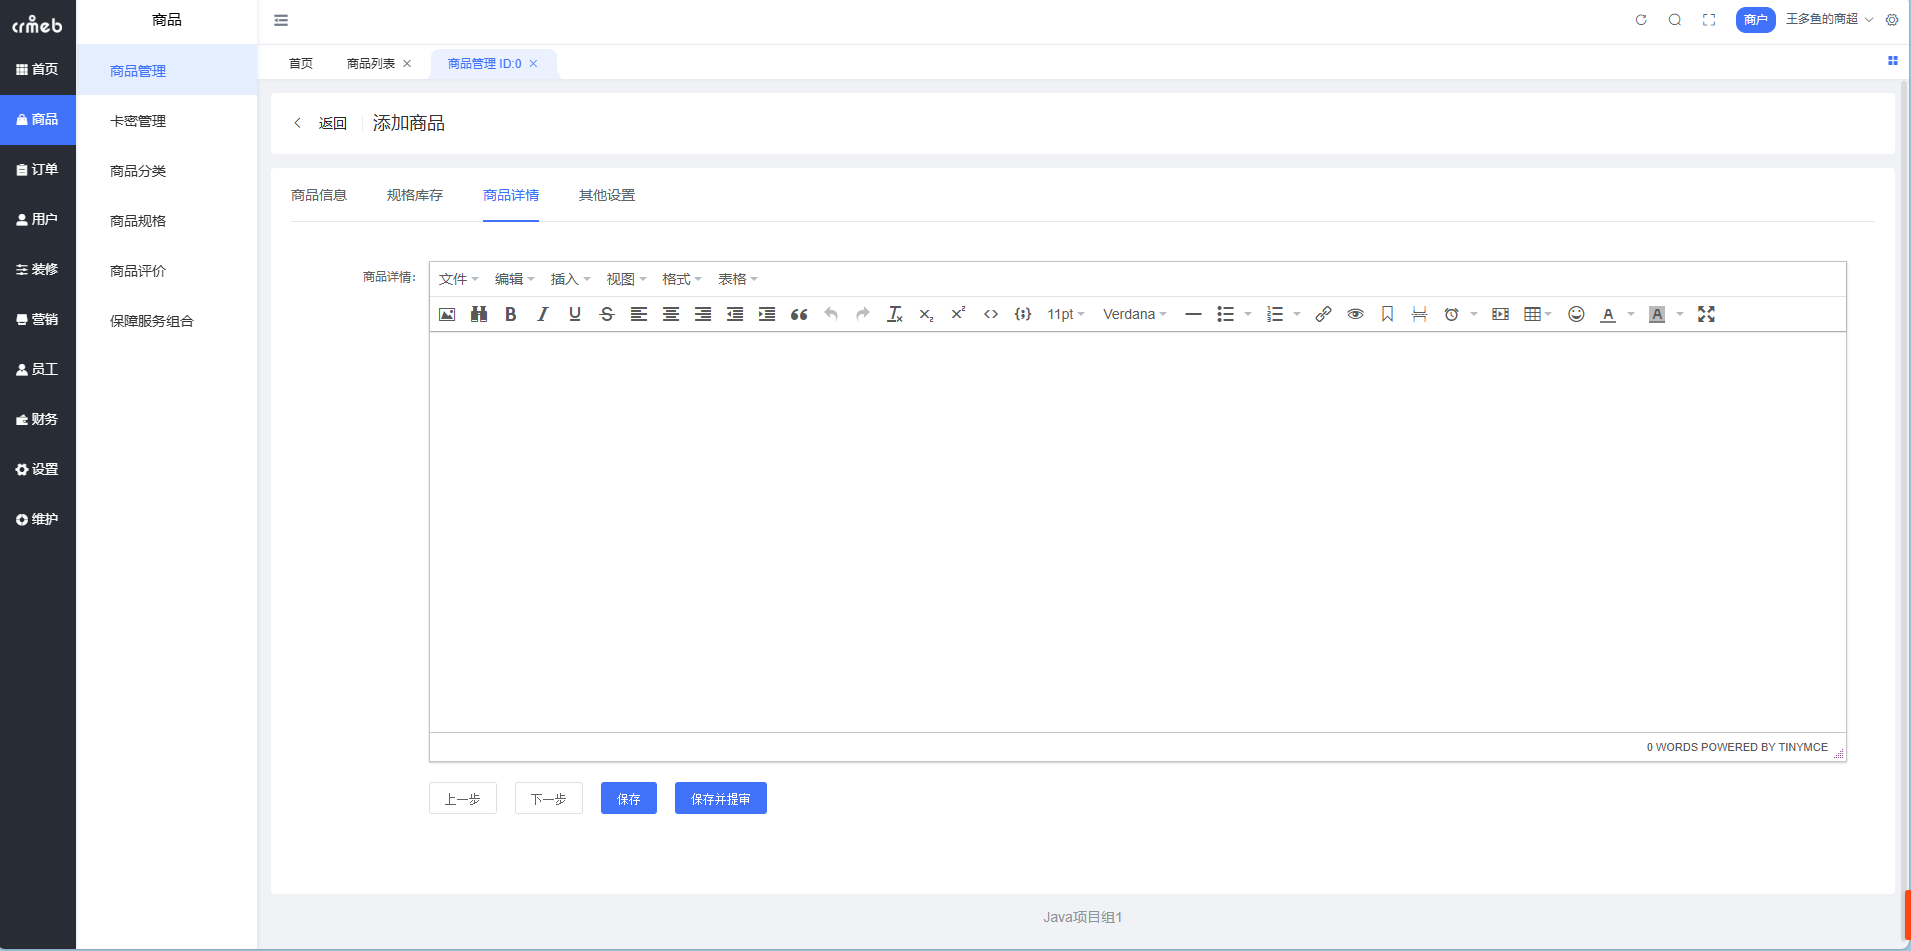Click the insert link icon
The width and height of the screenshot is (1911, 951).
click(x=1323, y=314)
